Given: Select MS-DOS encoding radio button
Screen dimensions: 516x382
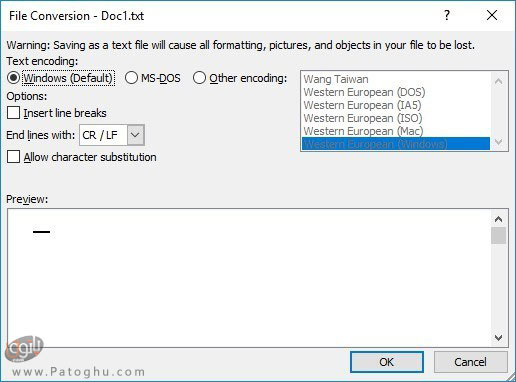Looking at the screenshot, I should (x=131, y=78).
